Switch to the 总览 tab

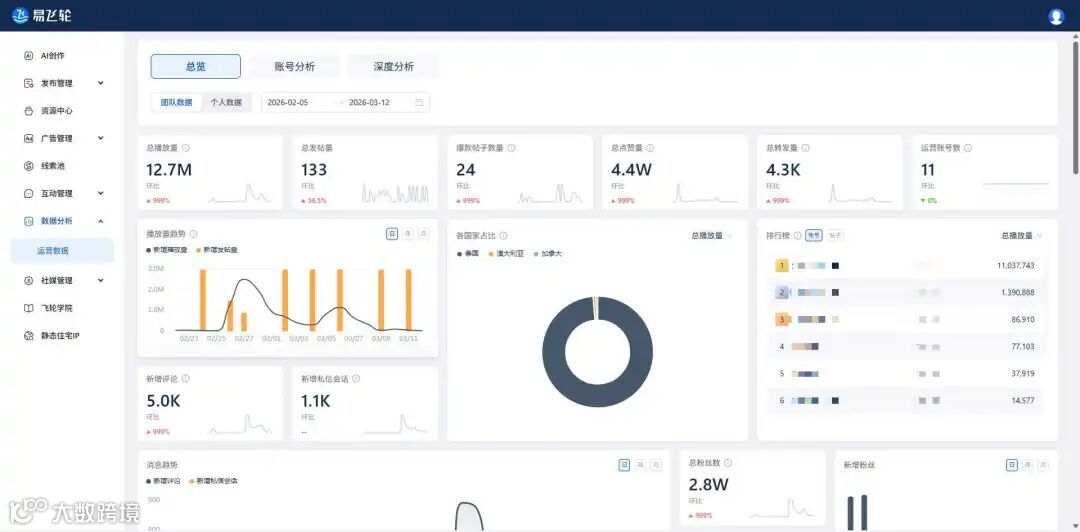coord(196,67)
